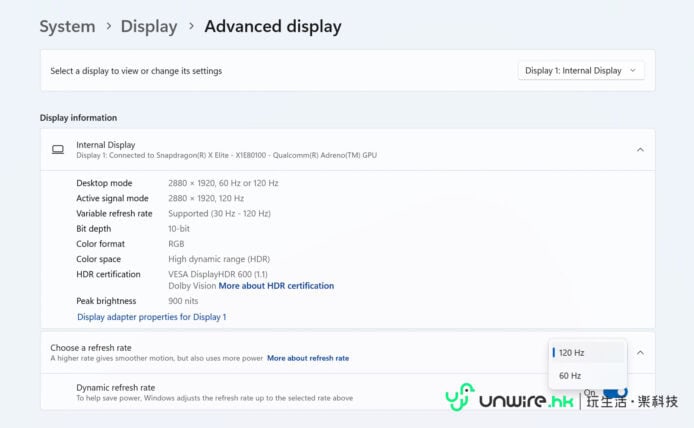Open the Display 1: Internal Display dropdown

coord(581,71)
